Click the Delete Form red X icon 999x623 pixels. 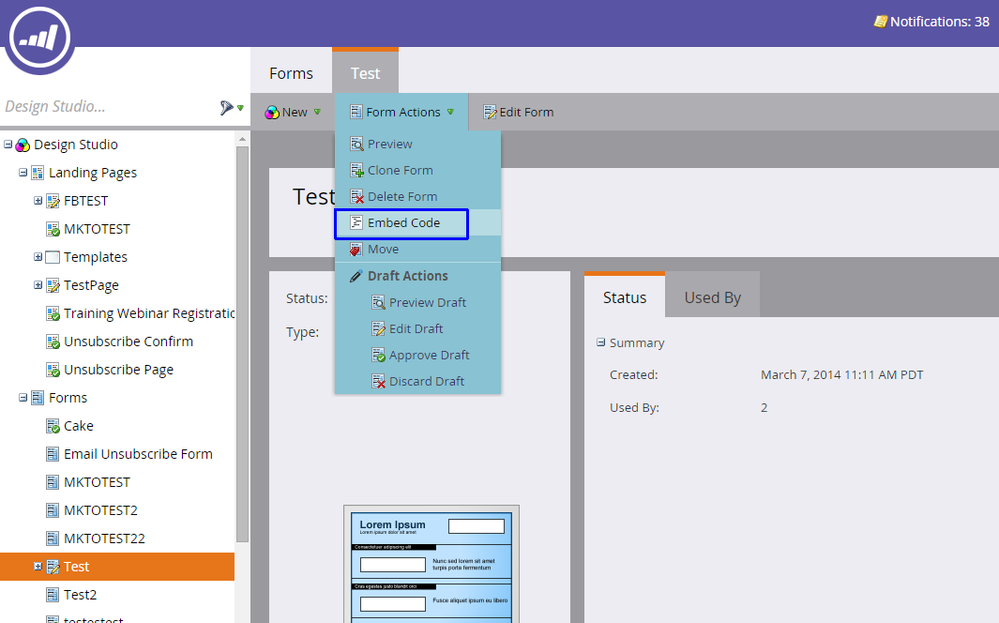click(x=356, y=197)
